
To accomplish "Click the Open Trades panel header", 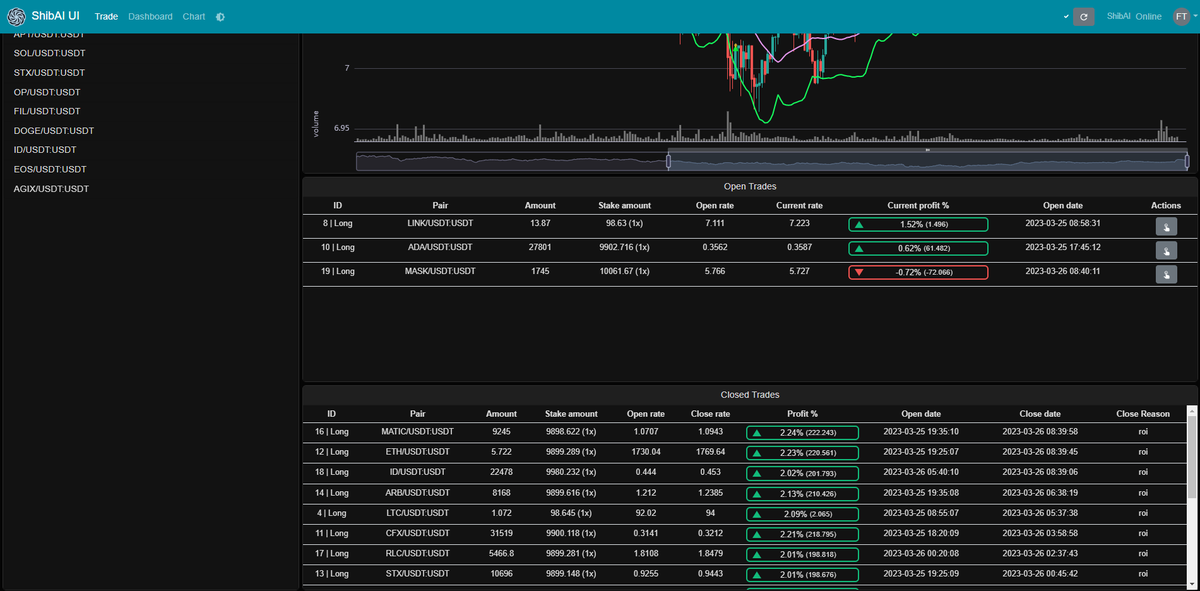I will click(x=749, y=186).
